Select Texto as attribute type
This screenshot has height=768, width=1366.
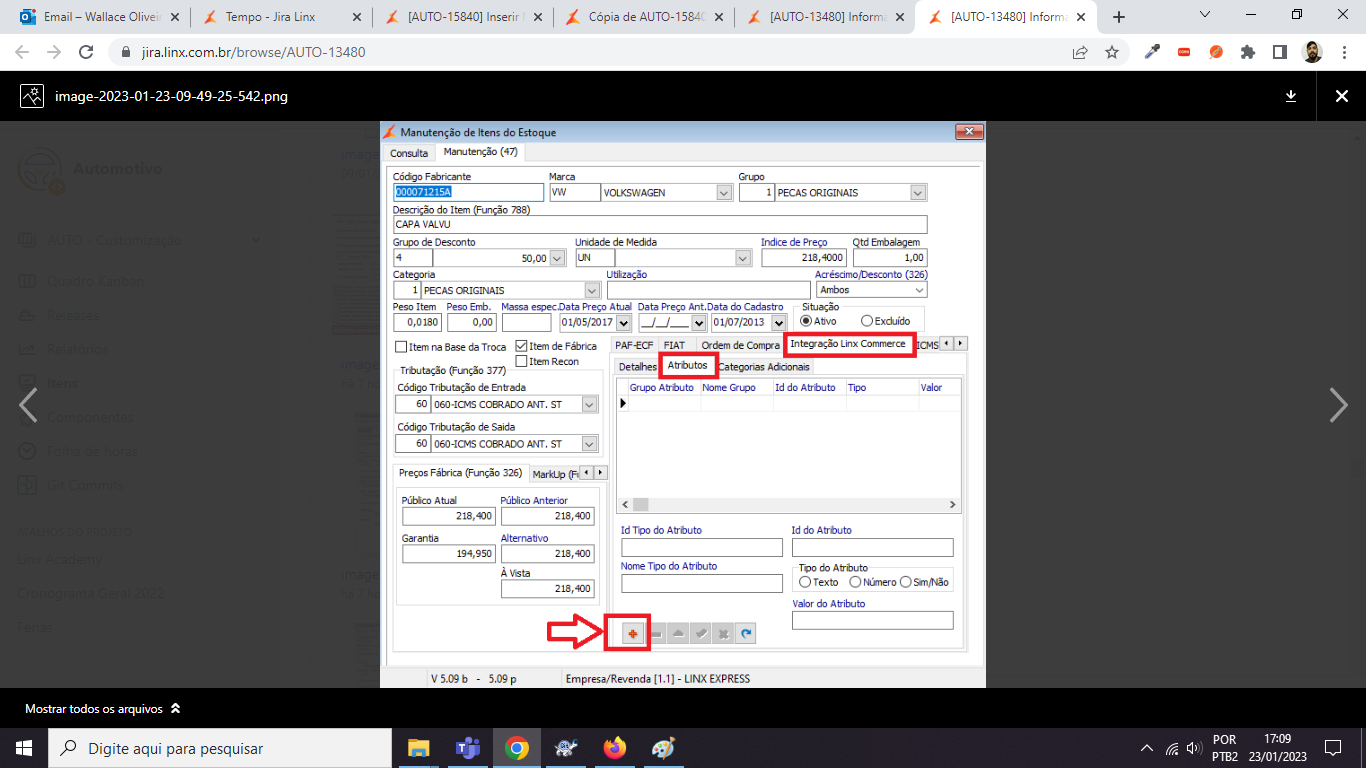[x=805, y=582]
